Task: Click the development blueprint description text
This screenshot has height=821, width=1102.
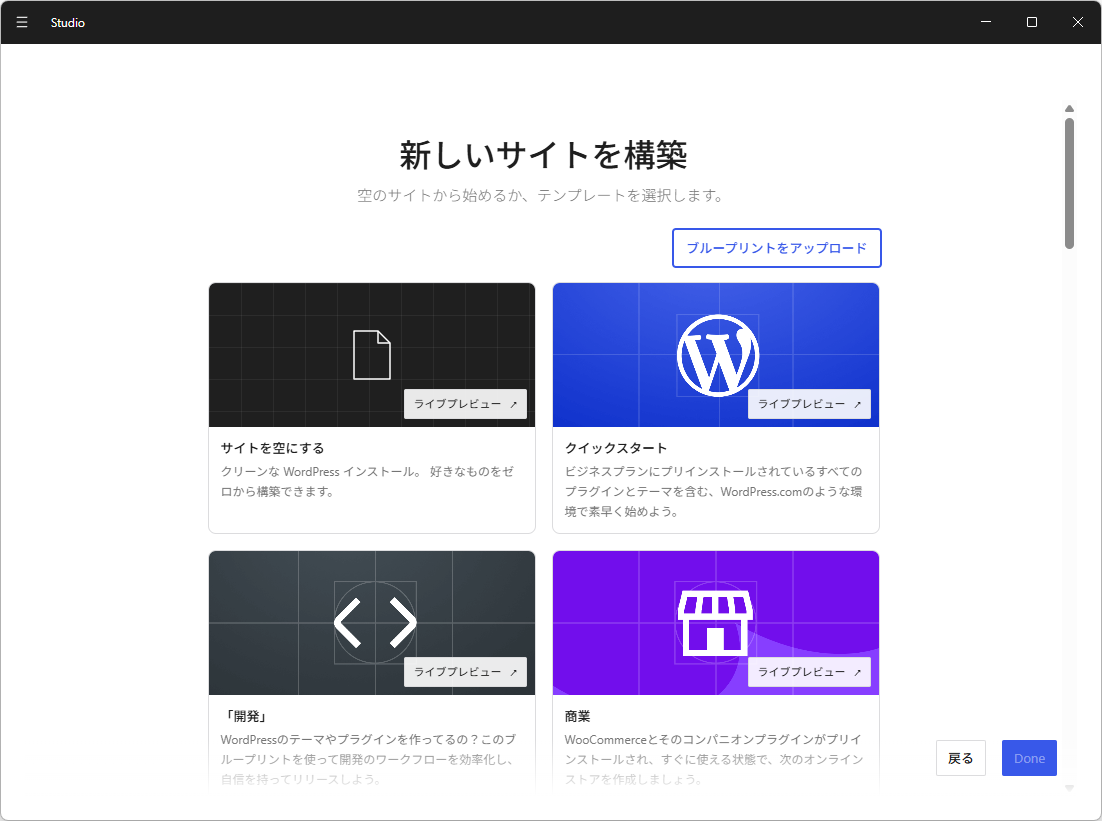Action: coord(368,759)
